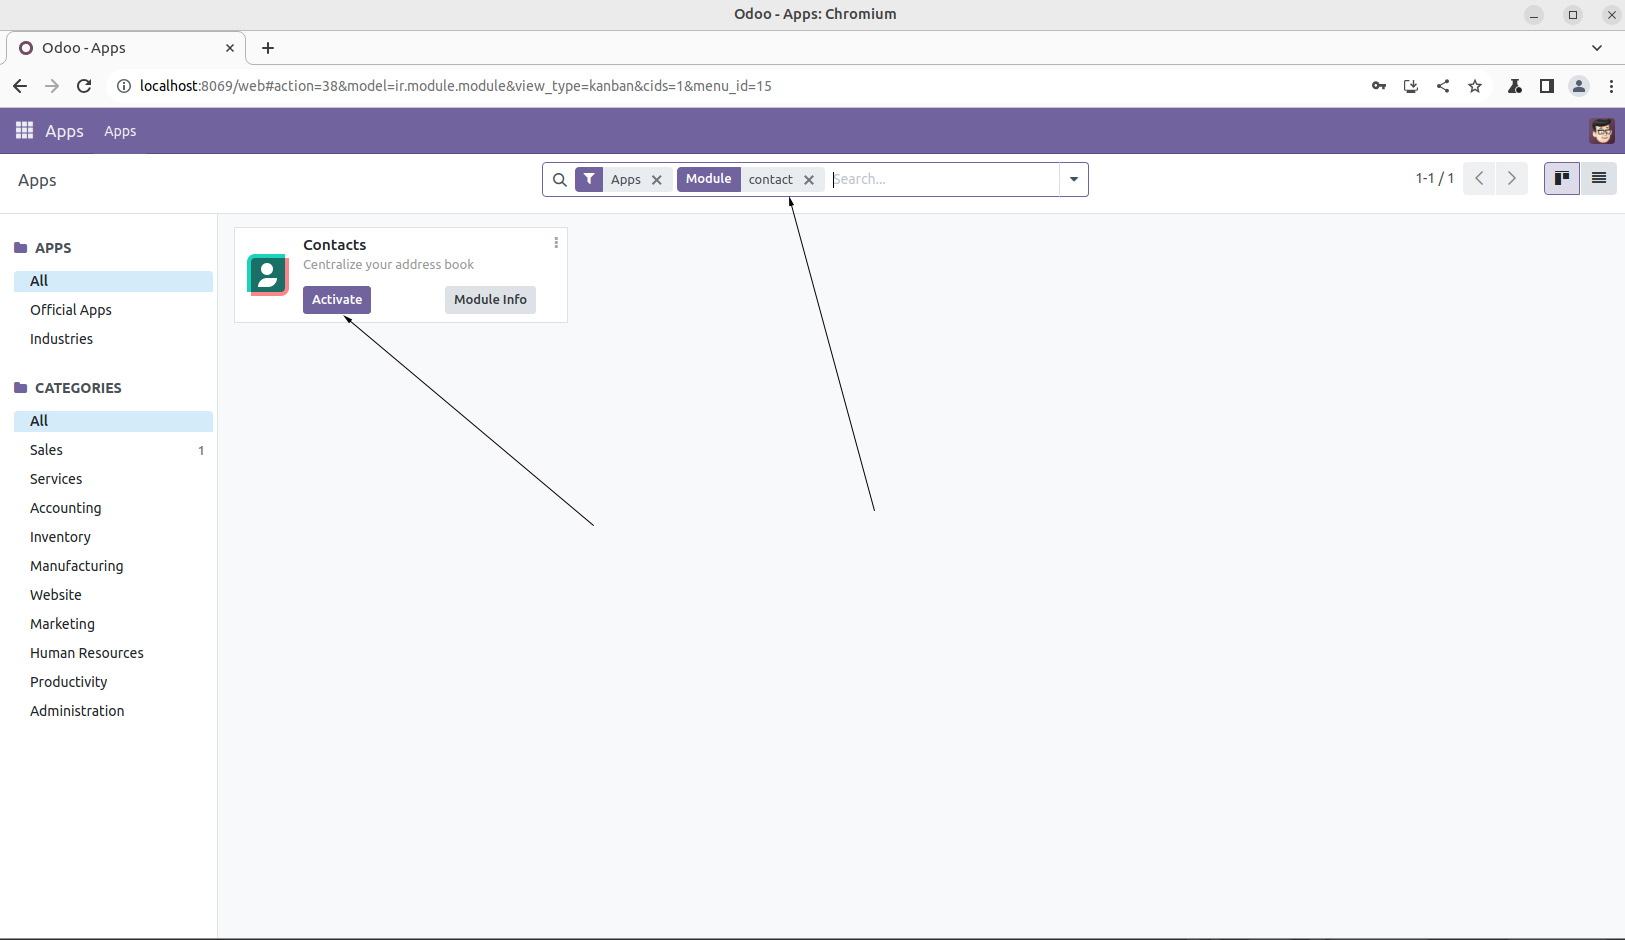Switch to list view
Image resolution: width=1625 pixels, height=940 pixels.
pyautogui.click(x=1598, y=179)
